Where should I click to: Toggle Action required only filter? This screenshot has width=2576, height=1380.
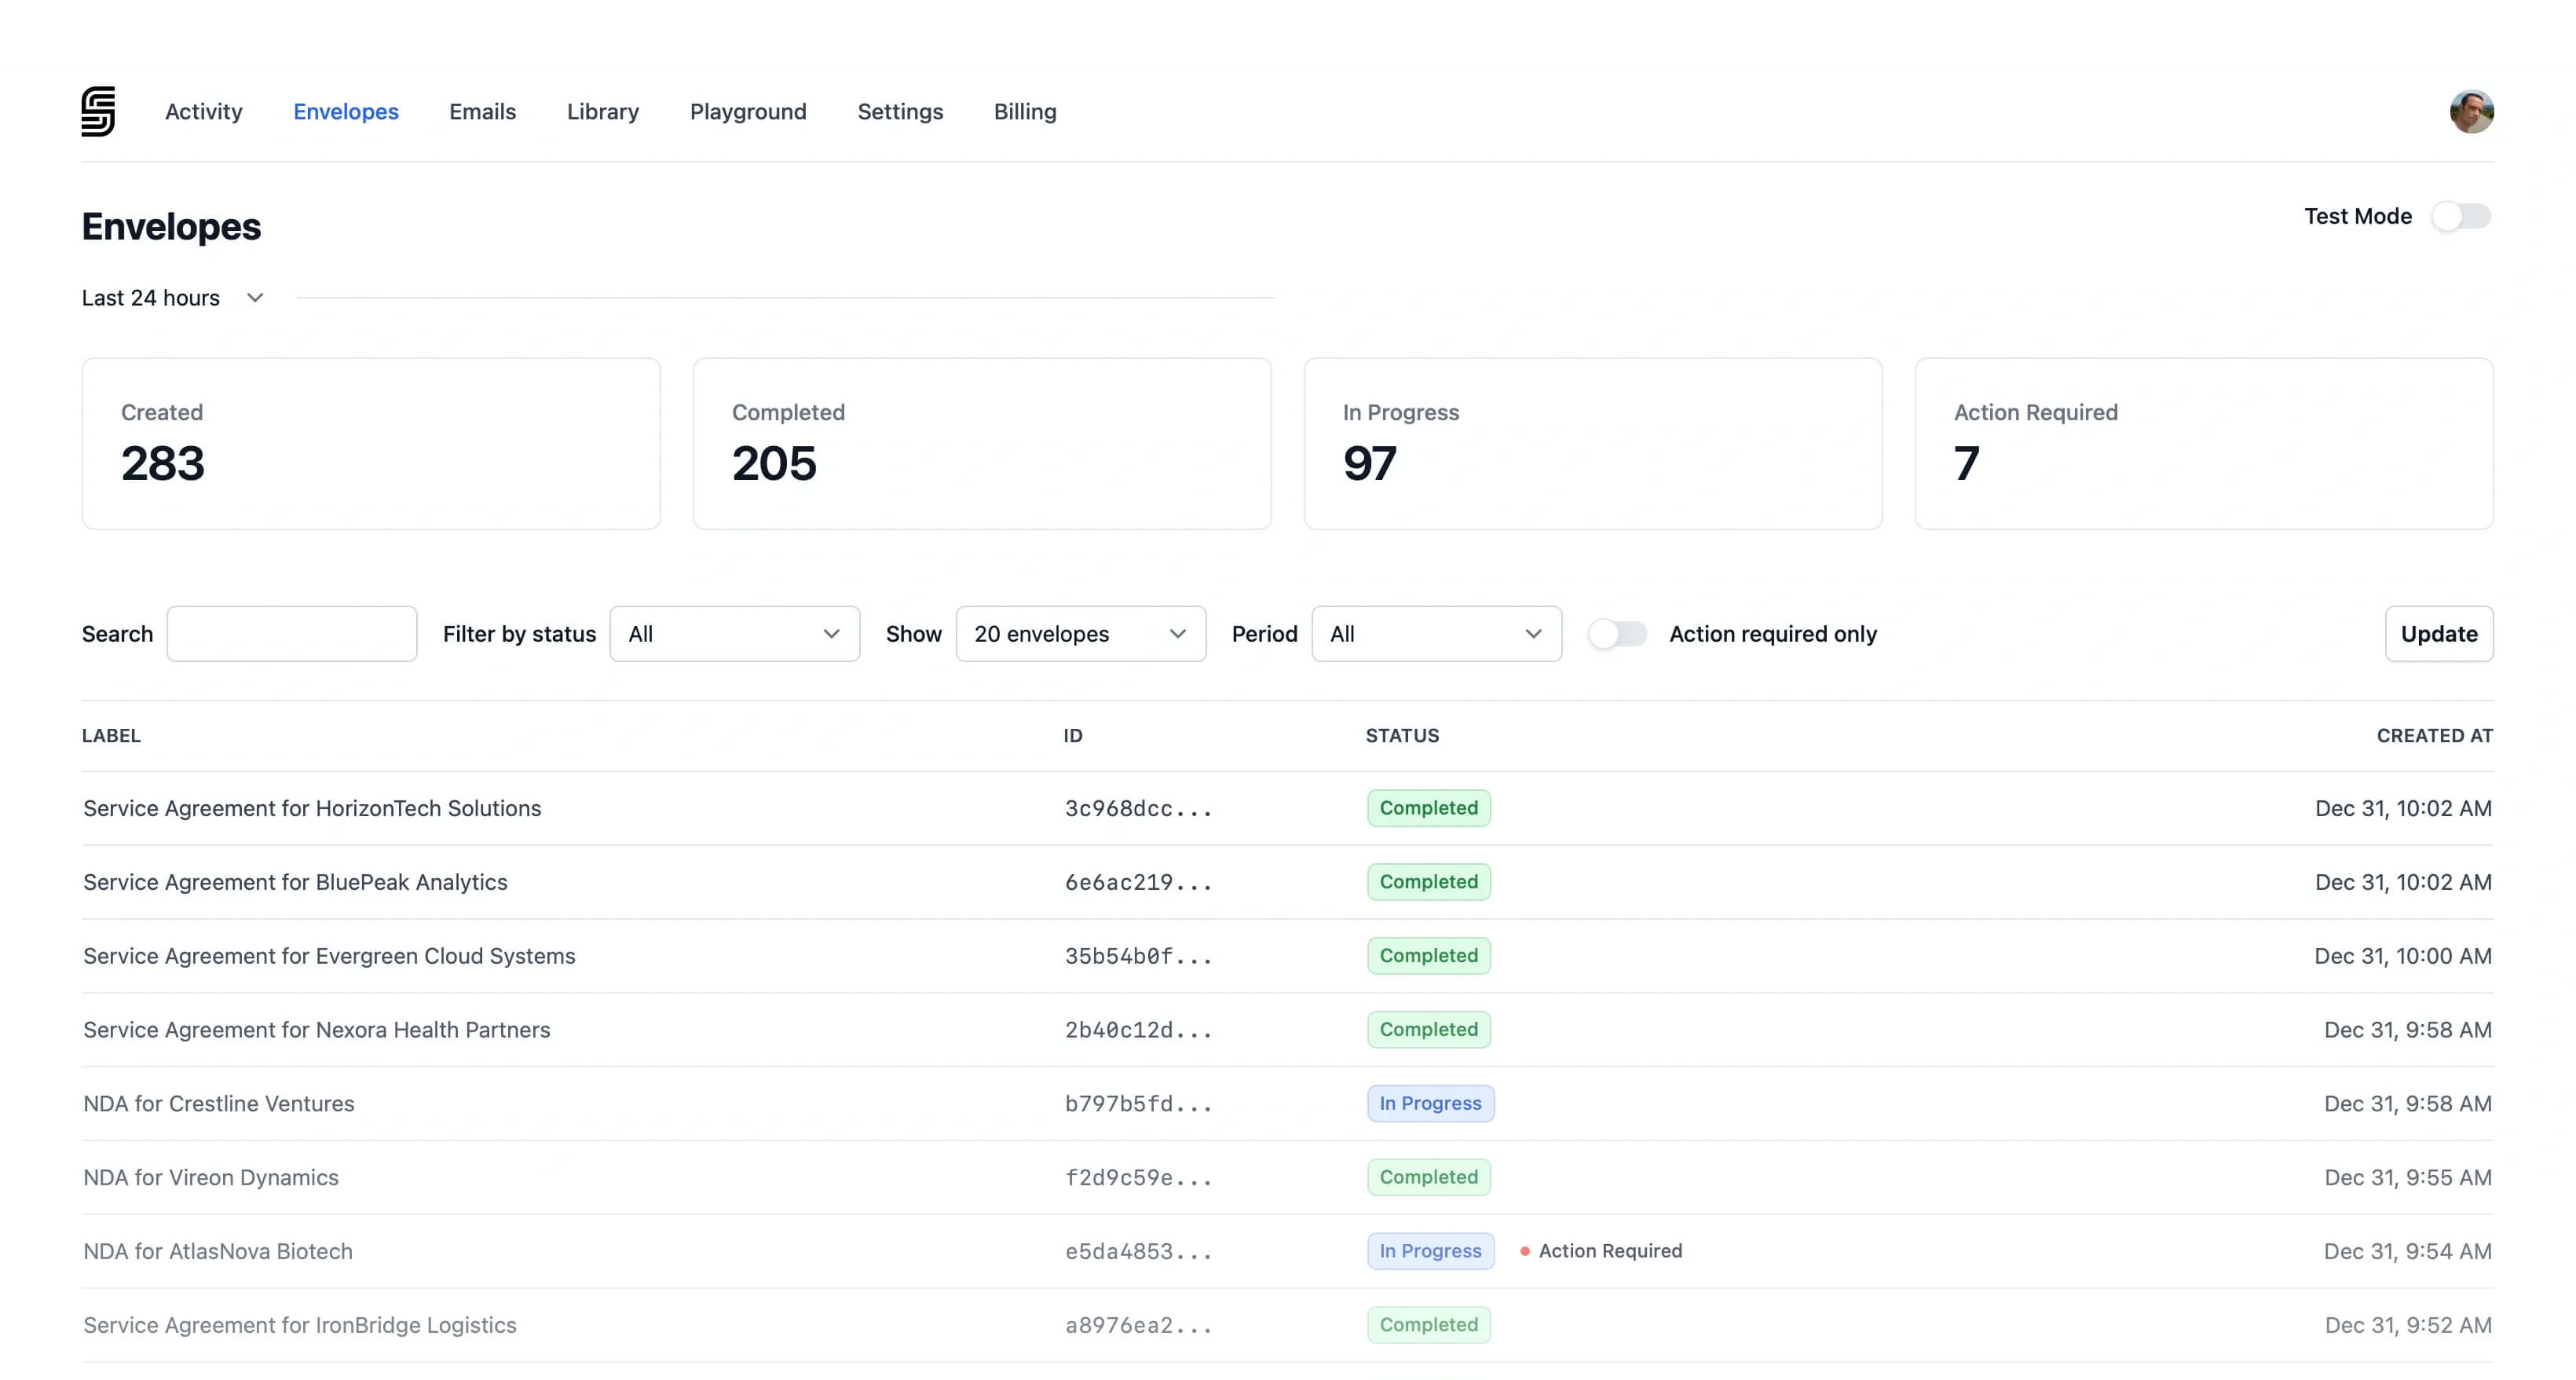pos(1617,634)
